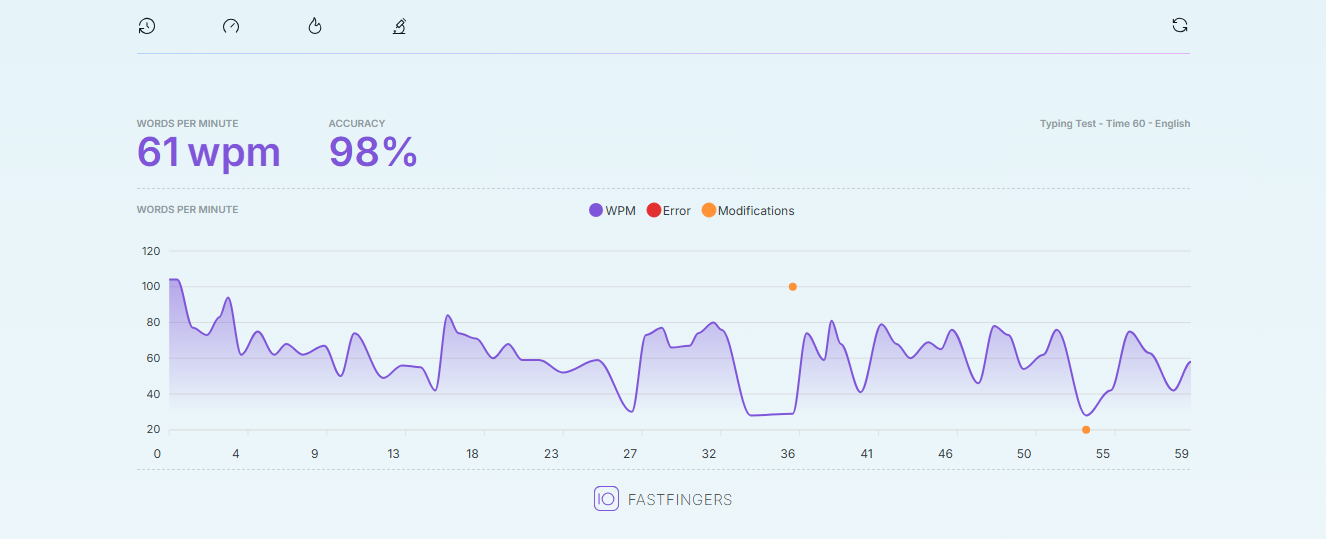Toggle the Error series in legend
This screenshot has height=539, width=1326.
pos(669,210)
